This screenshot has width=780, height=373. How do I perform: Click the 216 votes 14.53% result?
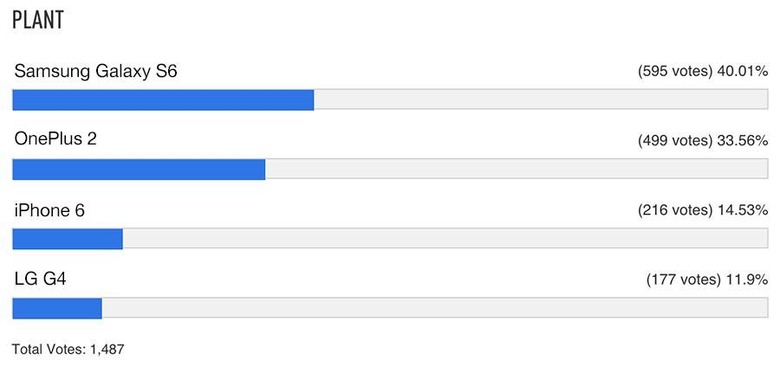(703, 211)
